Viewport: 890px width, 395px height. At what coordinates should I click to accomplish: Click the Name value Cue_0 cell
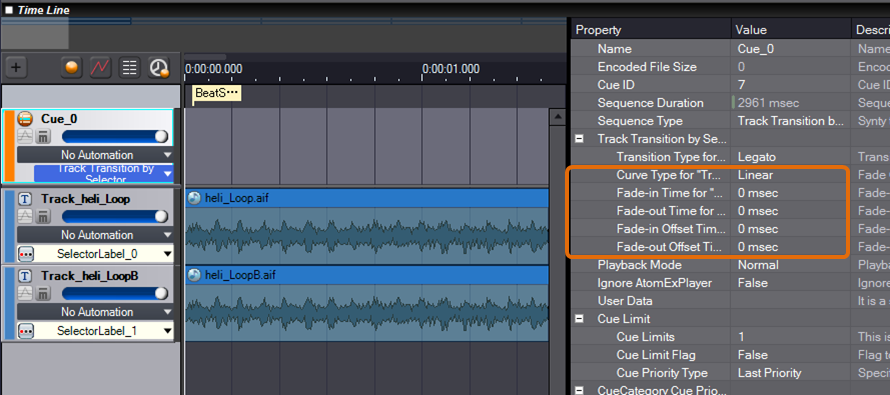click(x=791, y=49)
